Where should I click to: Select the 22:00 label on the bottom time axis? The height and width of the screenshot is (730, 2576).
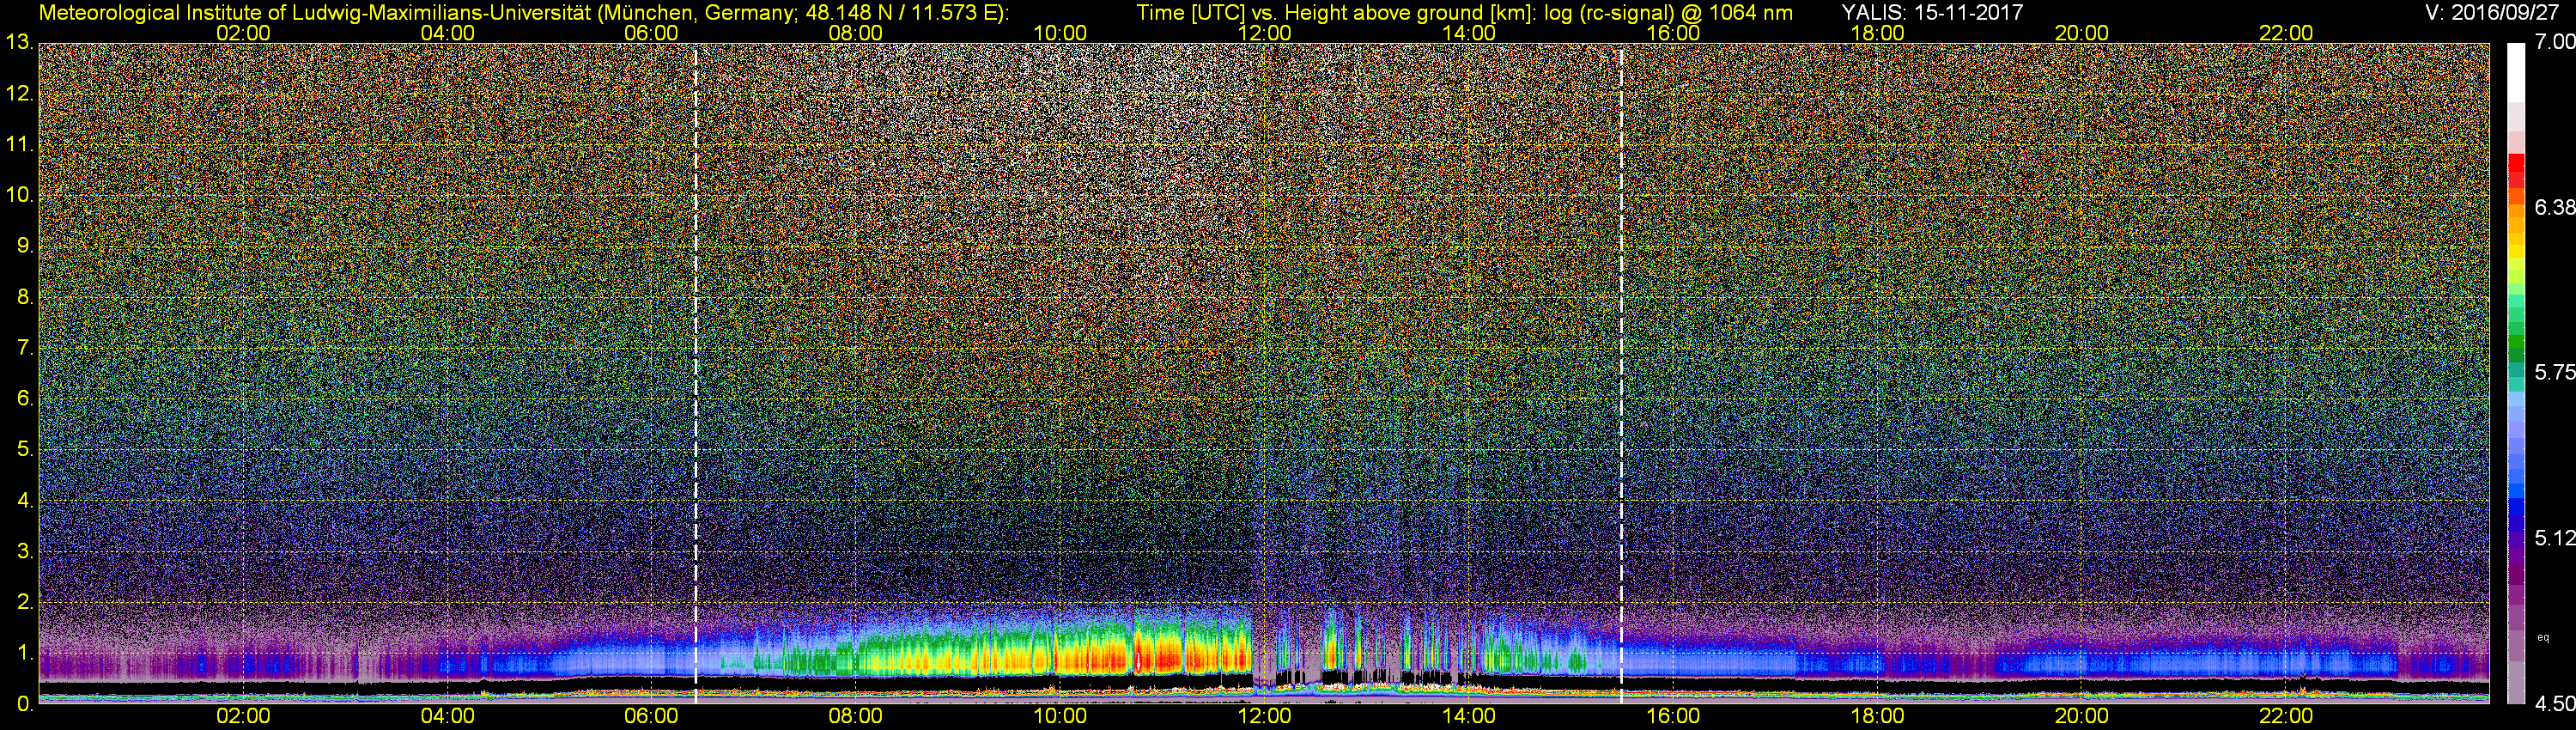tap(2286, 716)
